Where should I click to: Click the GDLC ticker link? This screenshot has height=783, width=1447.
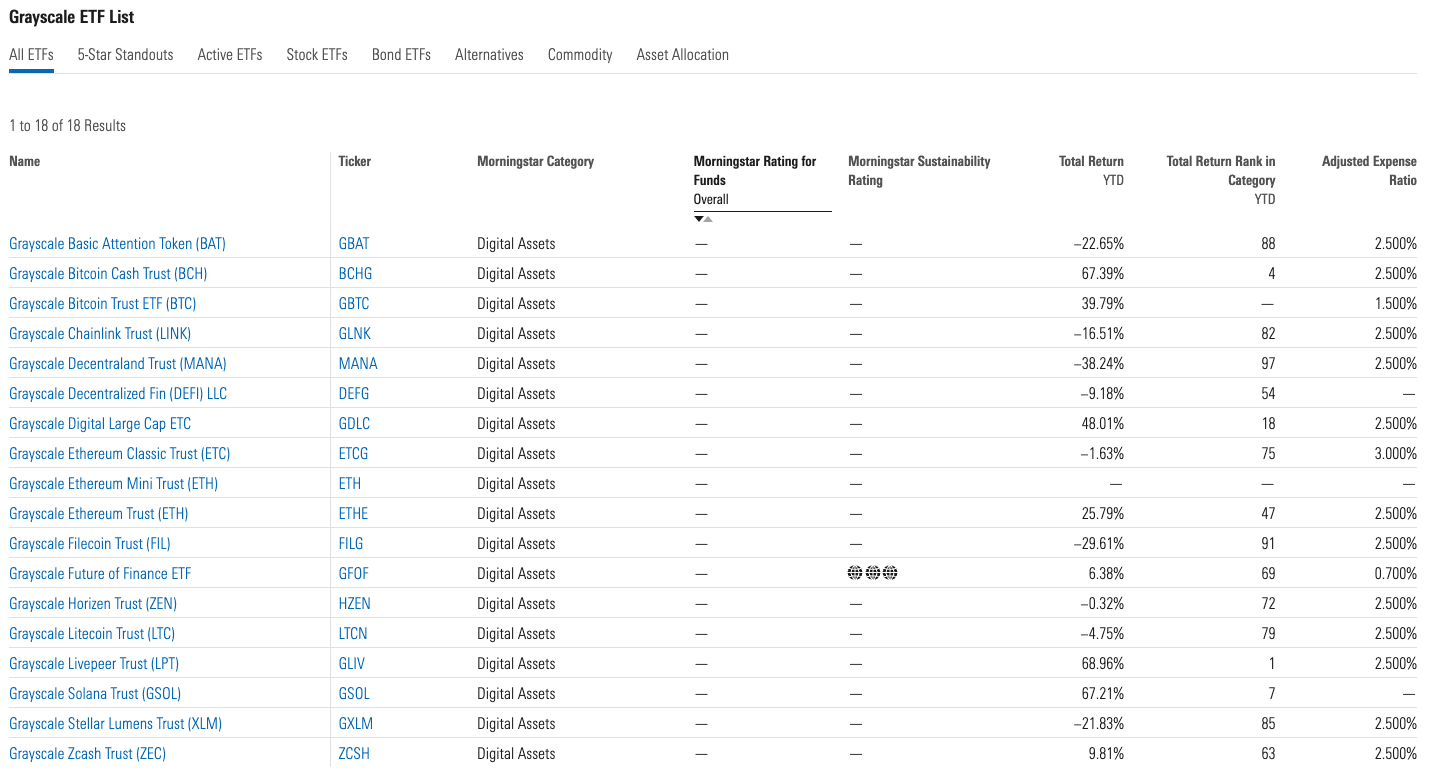pyautogui.click(x=354, y=424)
